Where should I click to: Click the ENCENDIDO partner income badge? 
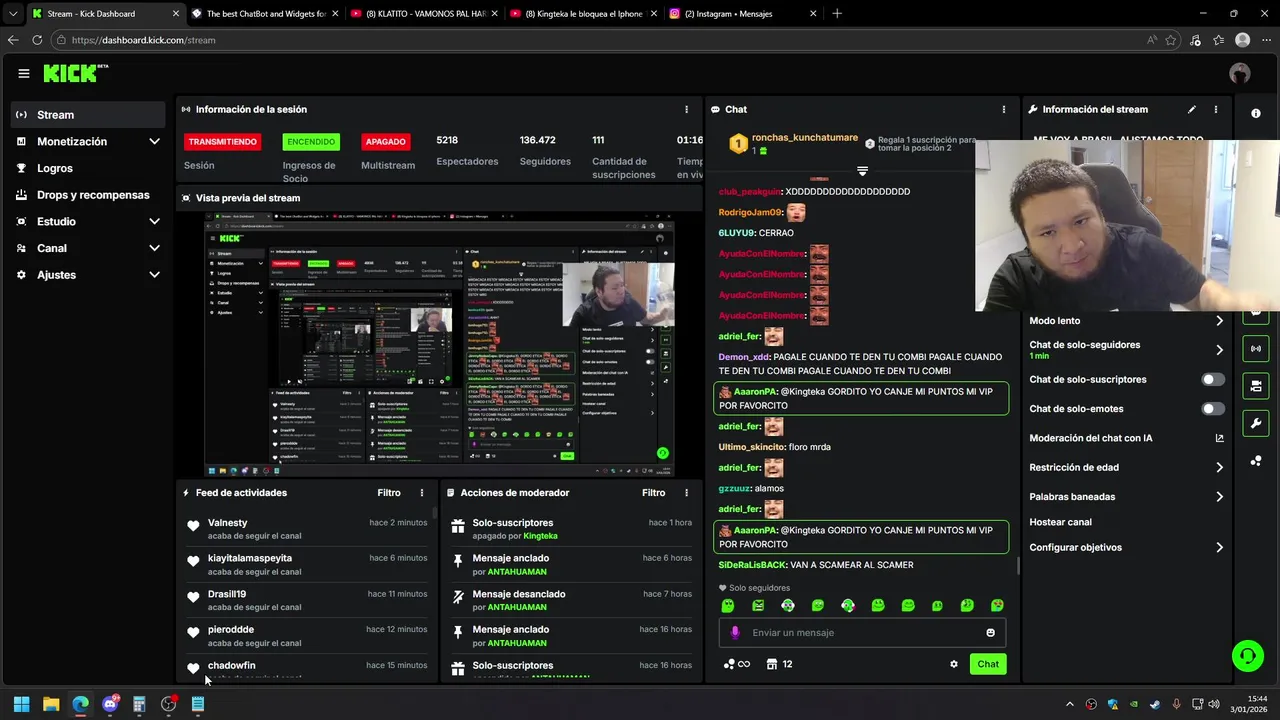[x=311, y=142]
